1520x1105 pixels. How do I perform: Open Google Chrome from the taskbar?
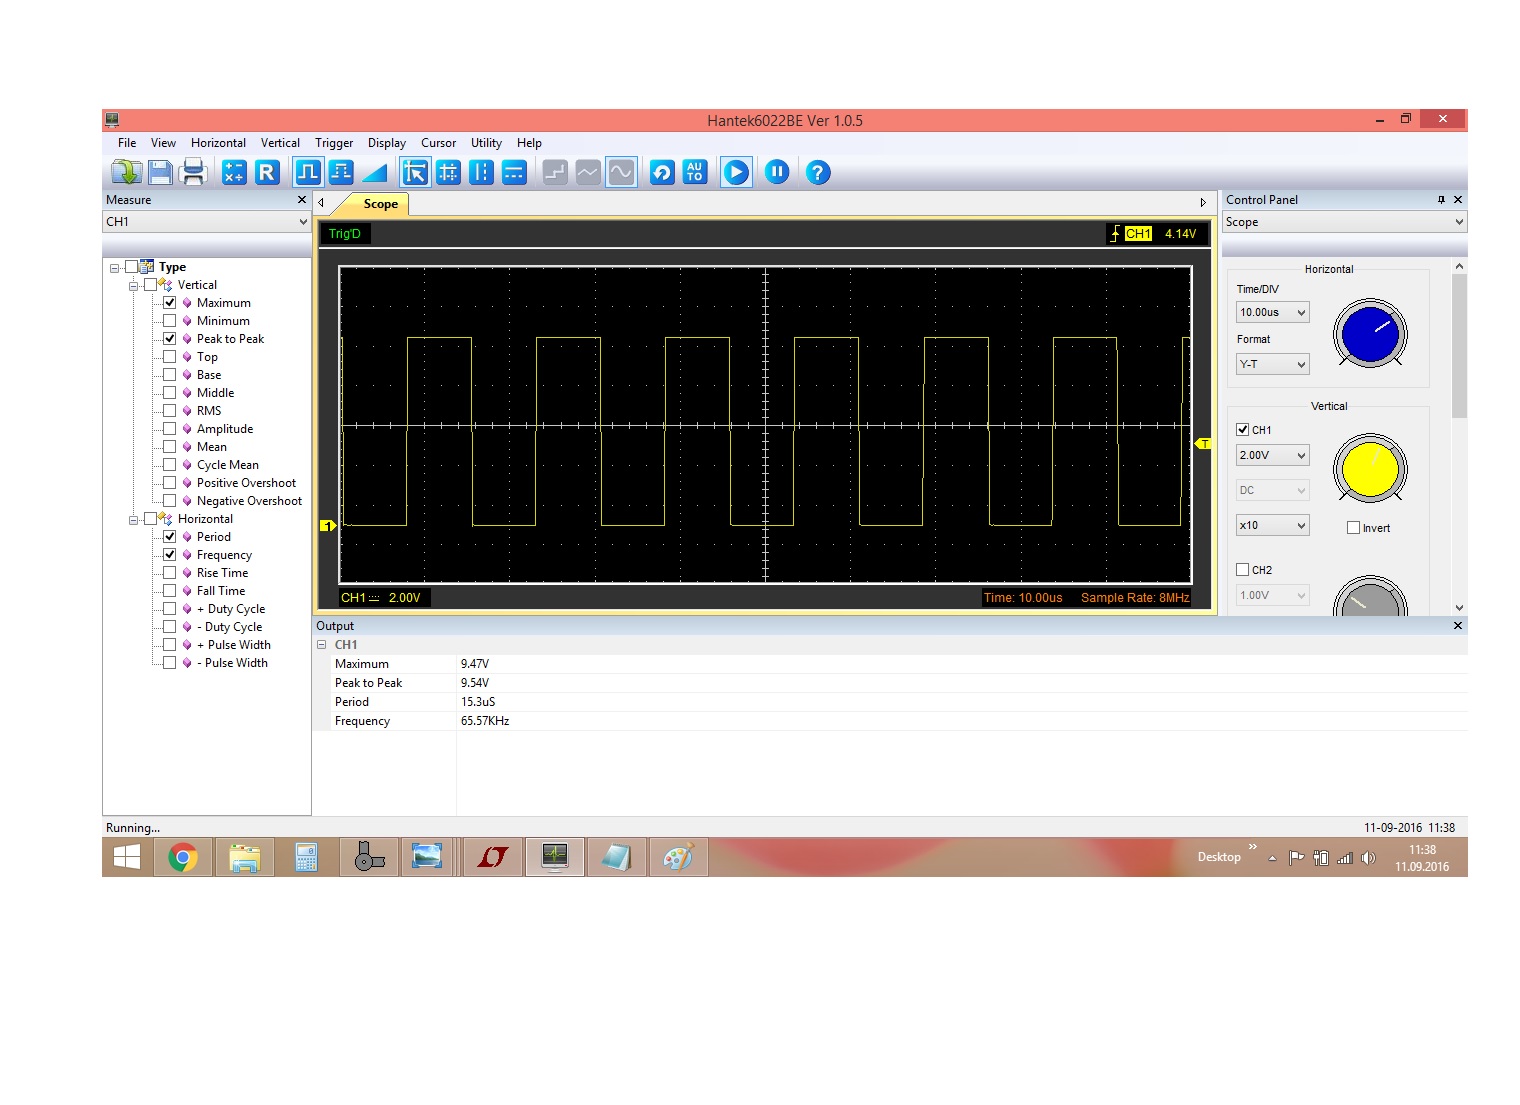(183, 858)
